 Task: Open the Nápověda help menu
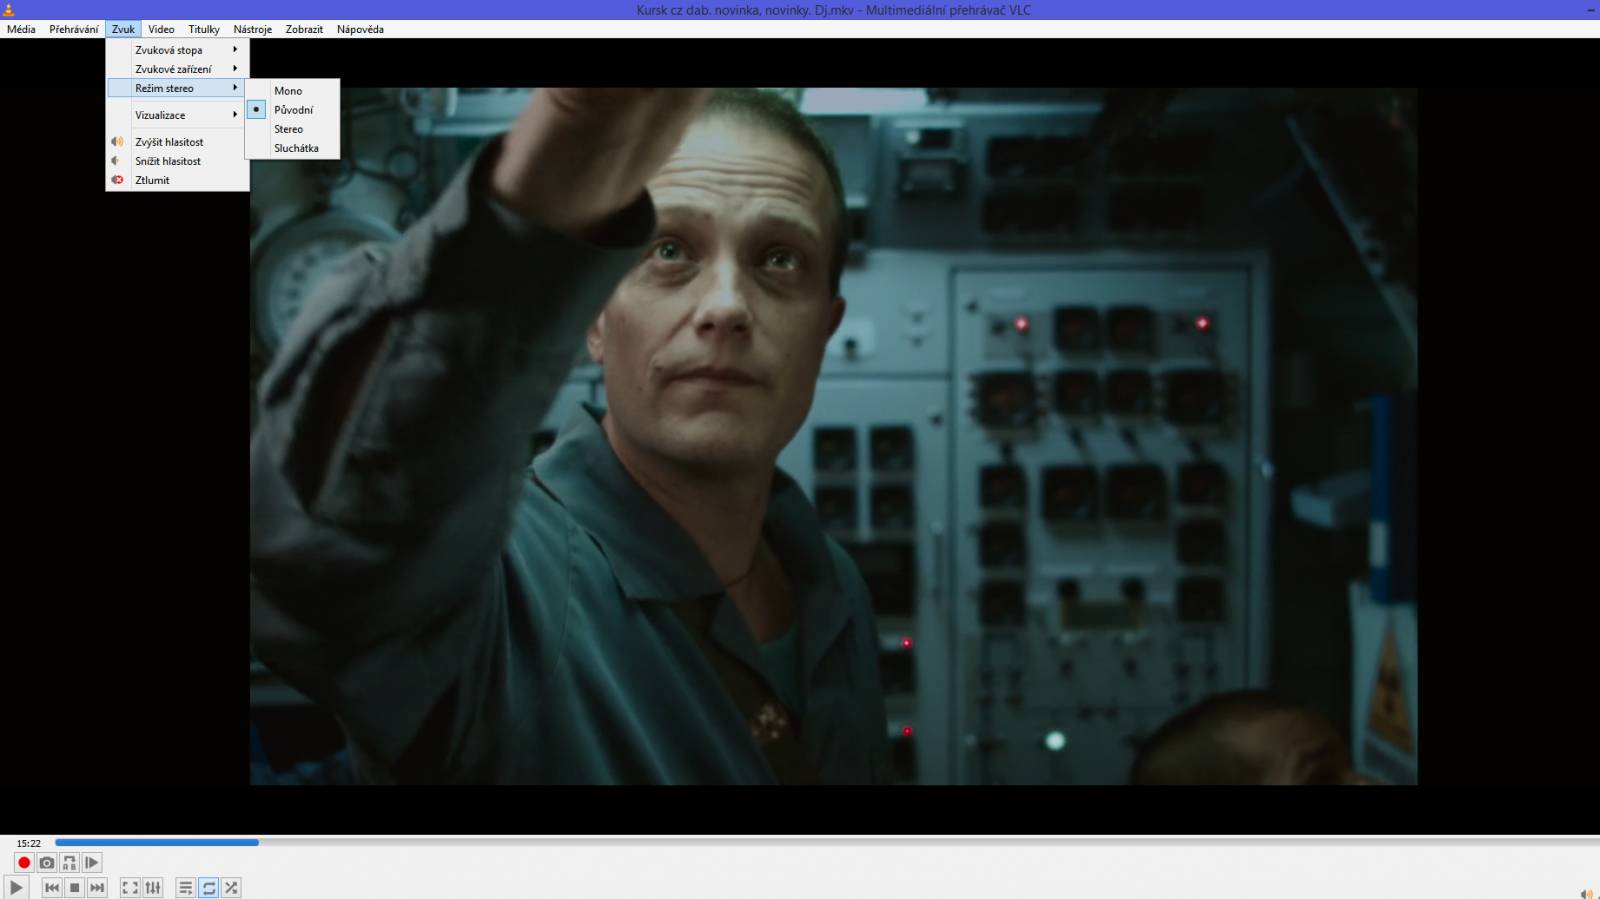(x=360, y=29)
